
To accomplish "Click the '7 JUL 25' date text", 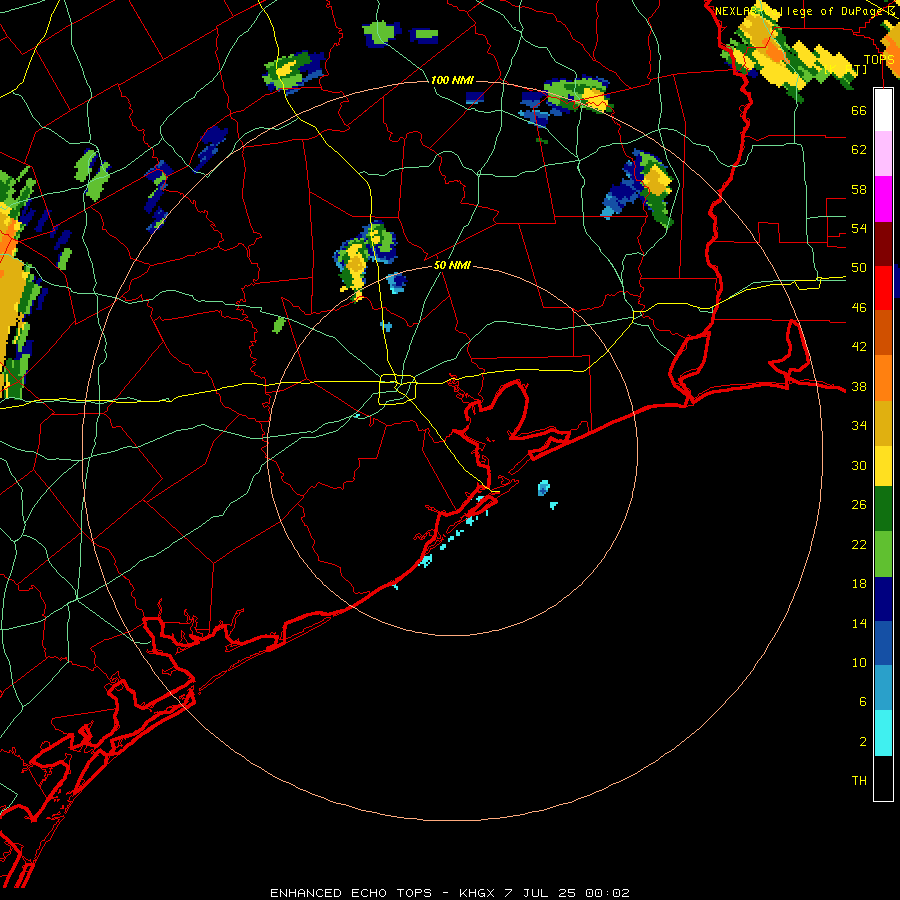I will [540, 893].
